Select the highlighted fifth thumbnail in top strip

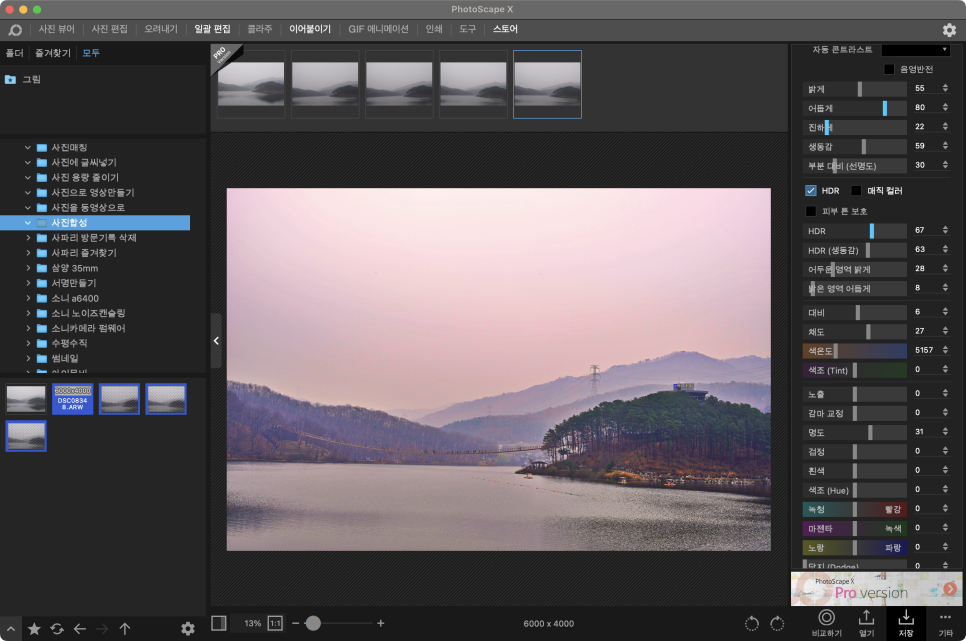coord(547,84)
